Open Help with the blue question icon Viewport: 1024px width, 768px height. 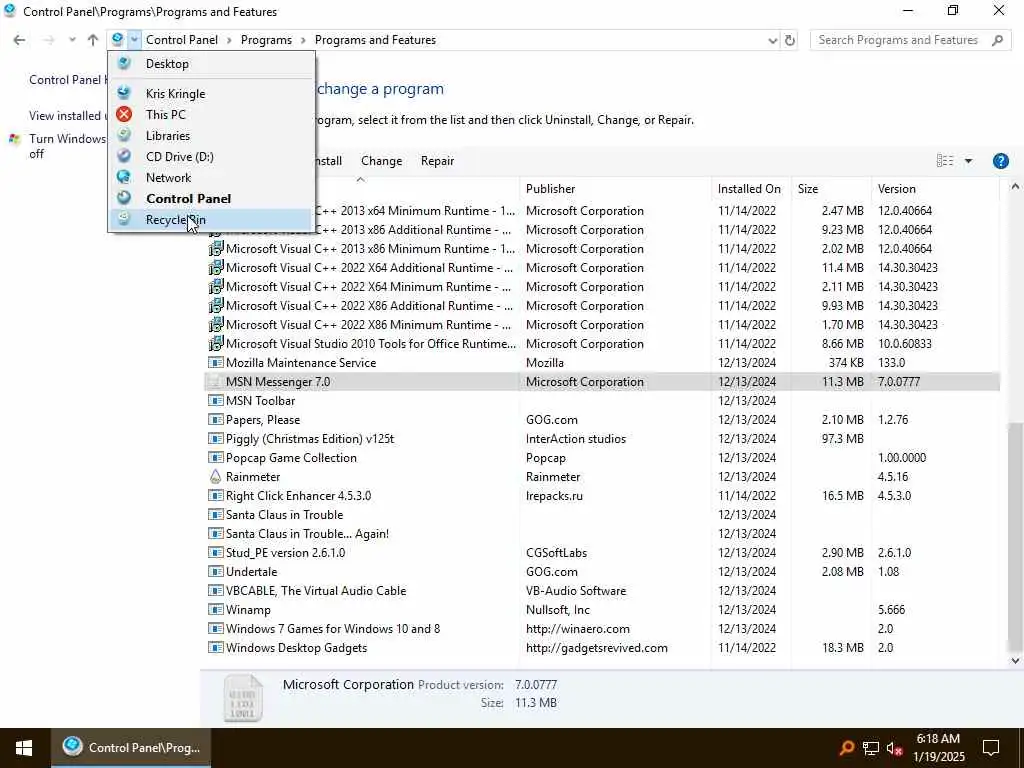click(x=1000, y=161)
